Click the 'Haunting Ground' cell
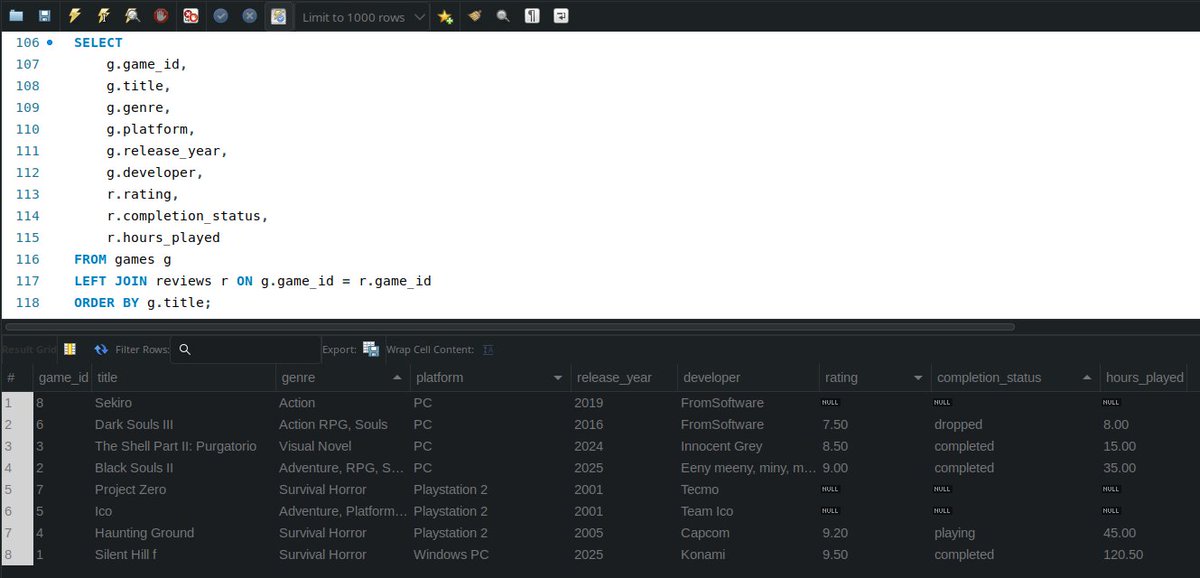Viewport: 1200px width, 578px height. tap(183, 533)
